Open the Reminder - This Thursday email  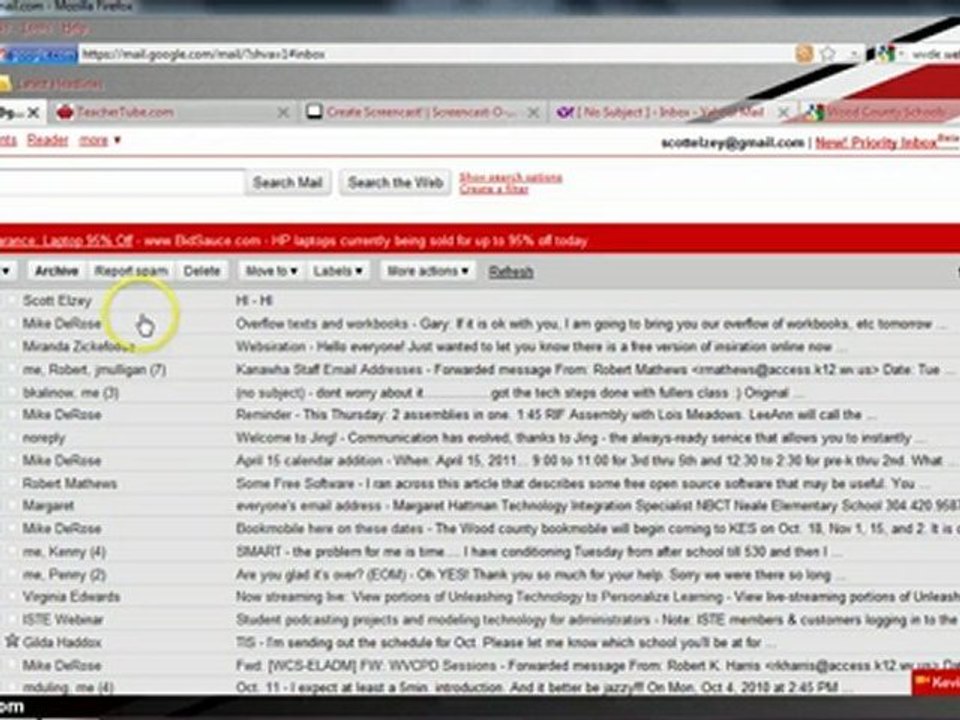click(x=480, y=414)
